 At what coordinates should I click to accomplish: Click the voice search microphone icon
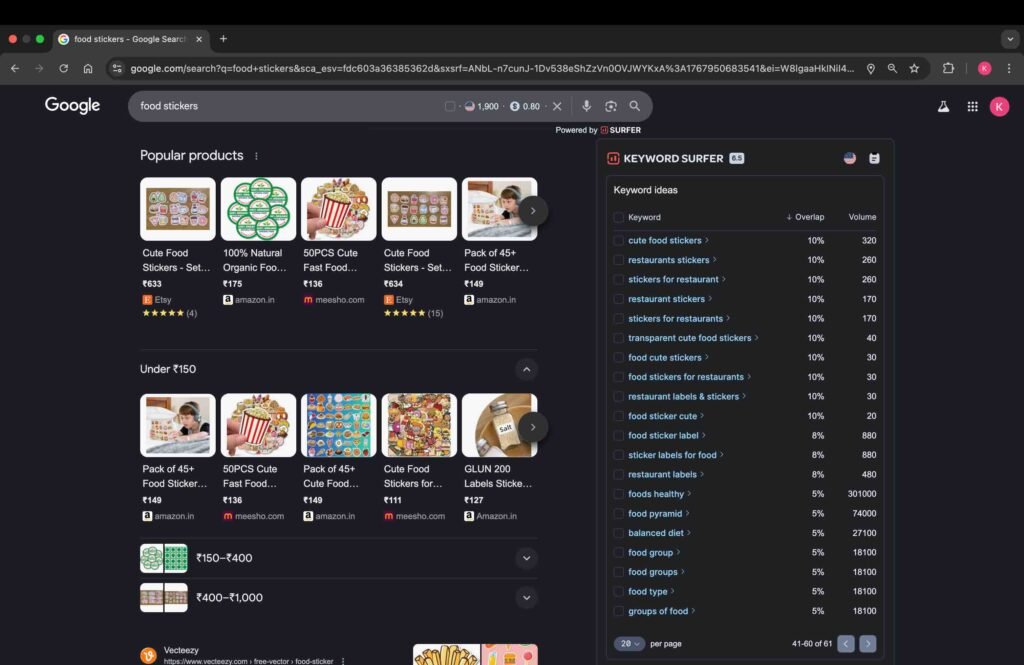tap(586, 106)
